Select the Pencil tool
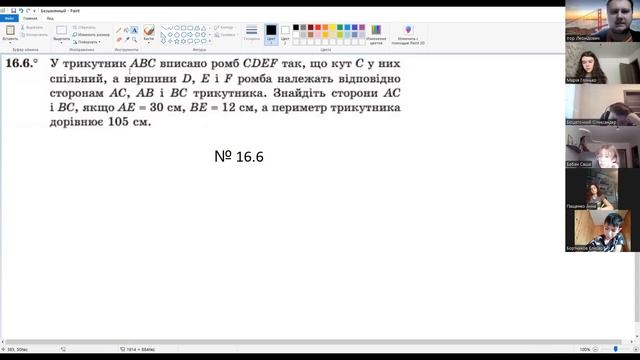This screenshot has width=640, height=360. point(119,30)
